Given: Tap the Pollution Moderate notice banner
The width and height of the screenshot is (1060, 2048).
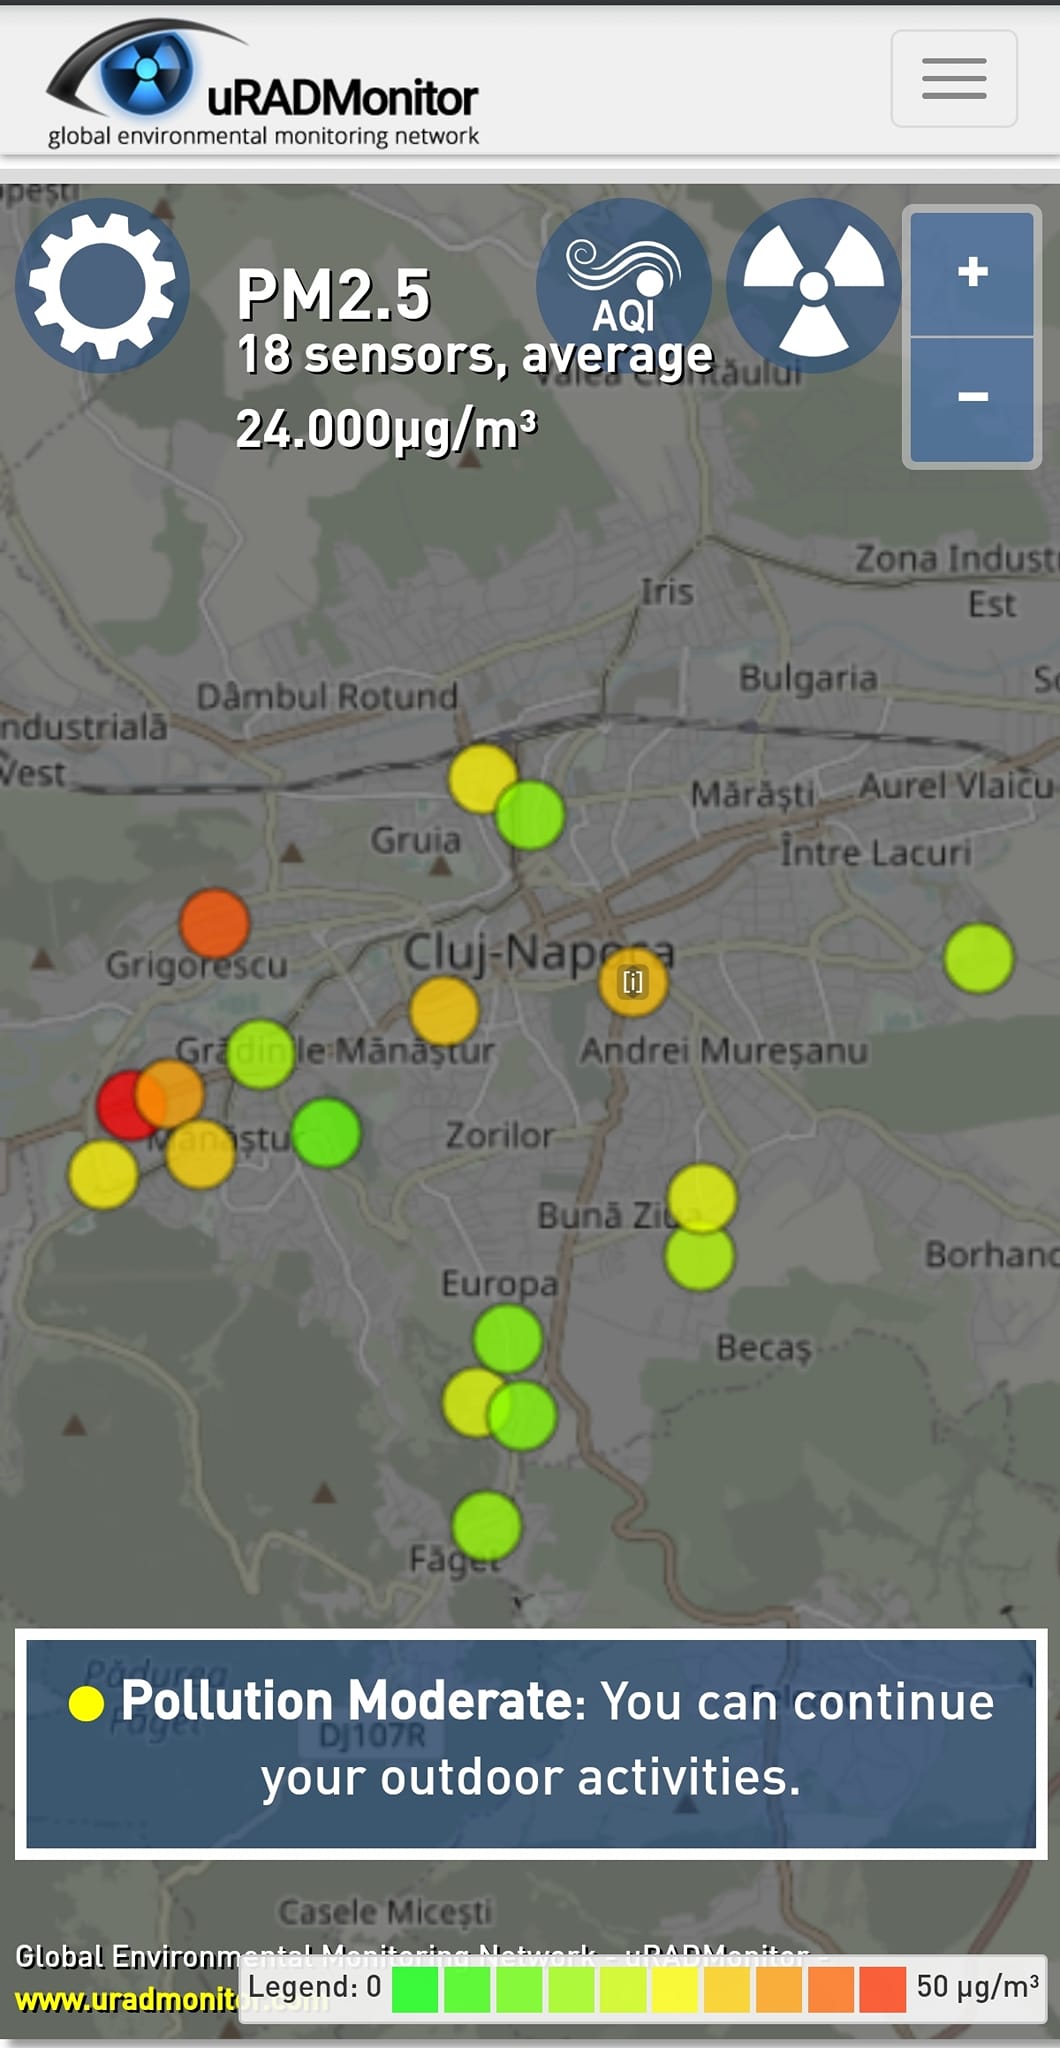Looking at the screenshot, I should pyautogui.click(x=530, y=1742).
